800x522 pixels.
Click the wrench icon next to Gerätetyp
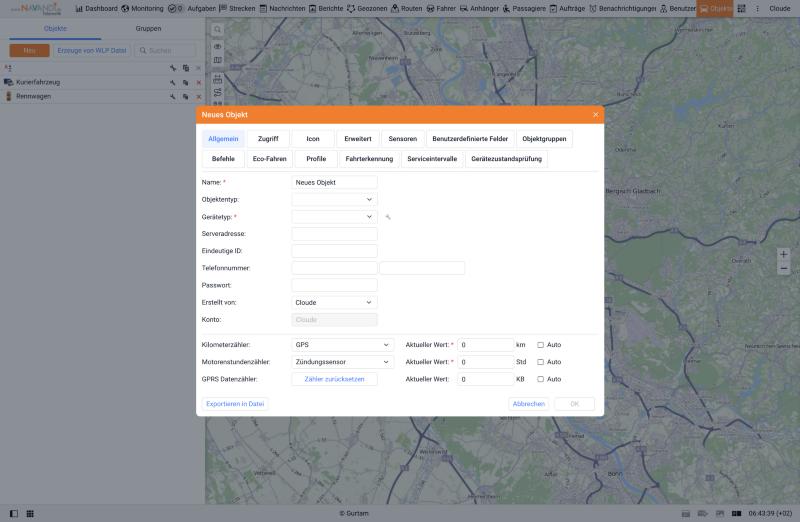tap(388, 217)
